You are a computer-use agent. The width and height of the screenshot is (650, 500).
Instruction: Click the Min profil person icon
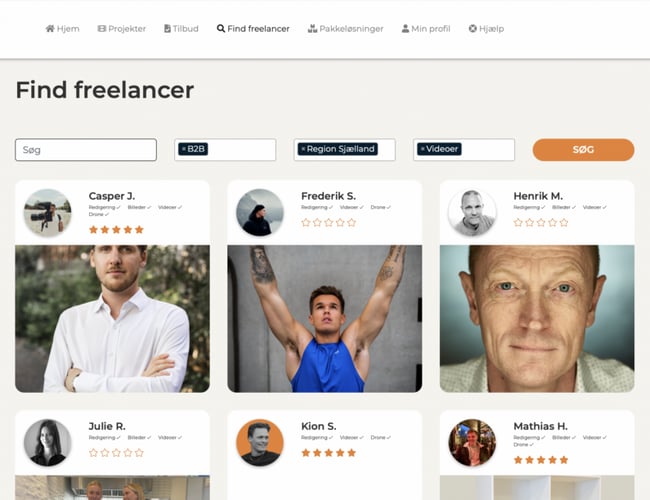pyautogui.click(x=405, y=29)
